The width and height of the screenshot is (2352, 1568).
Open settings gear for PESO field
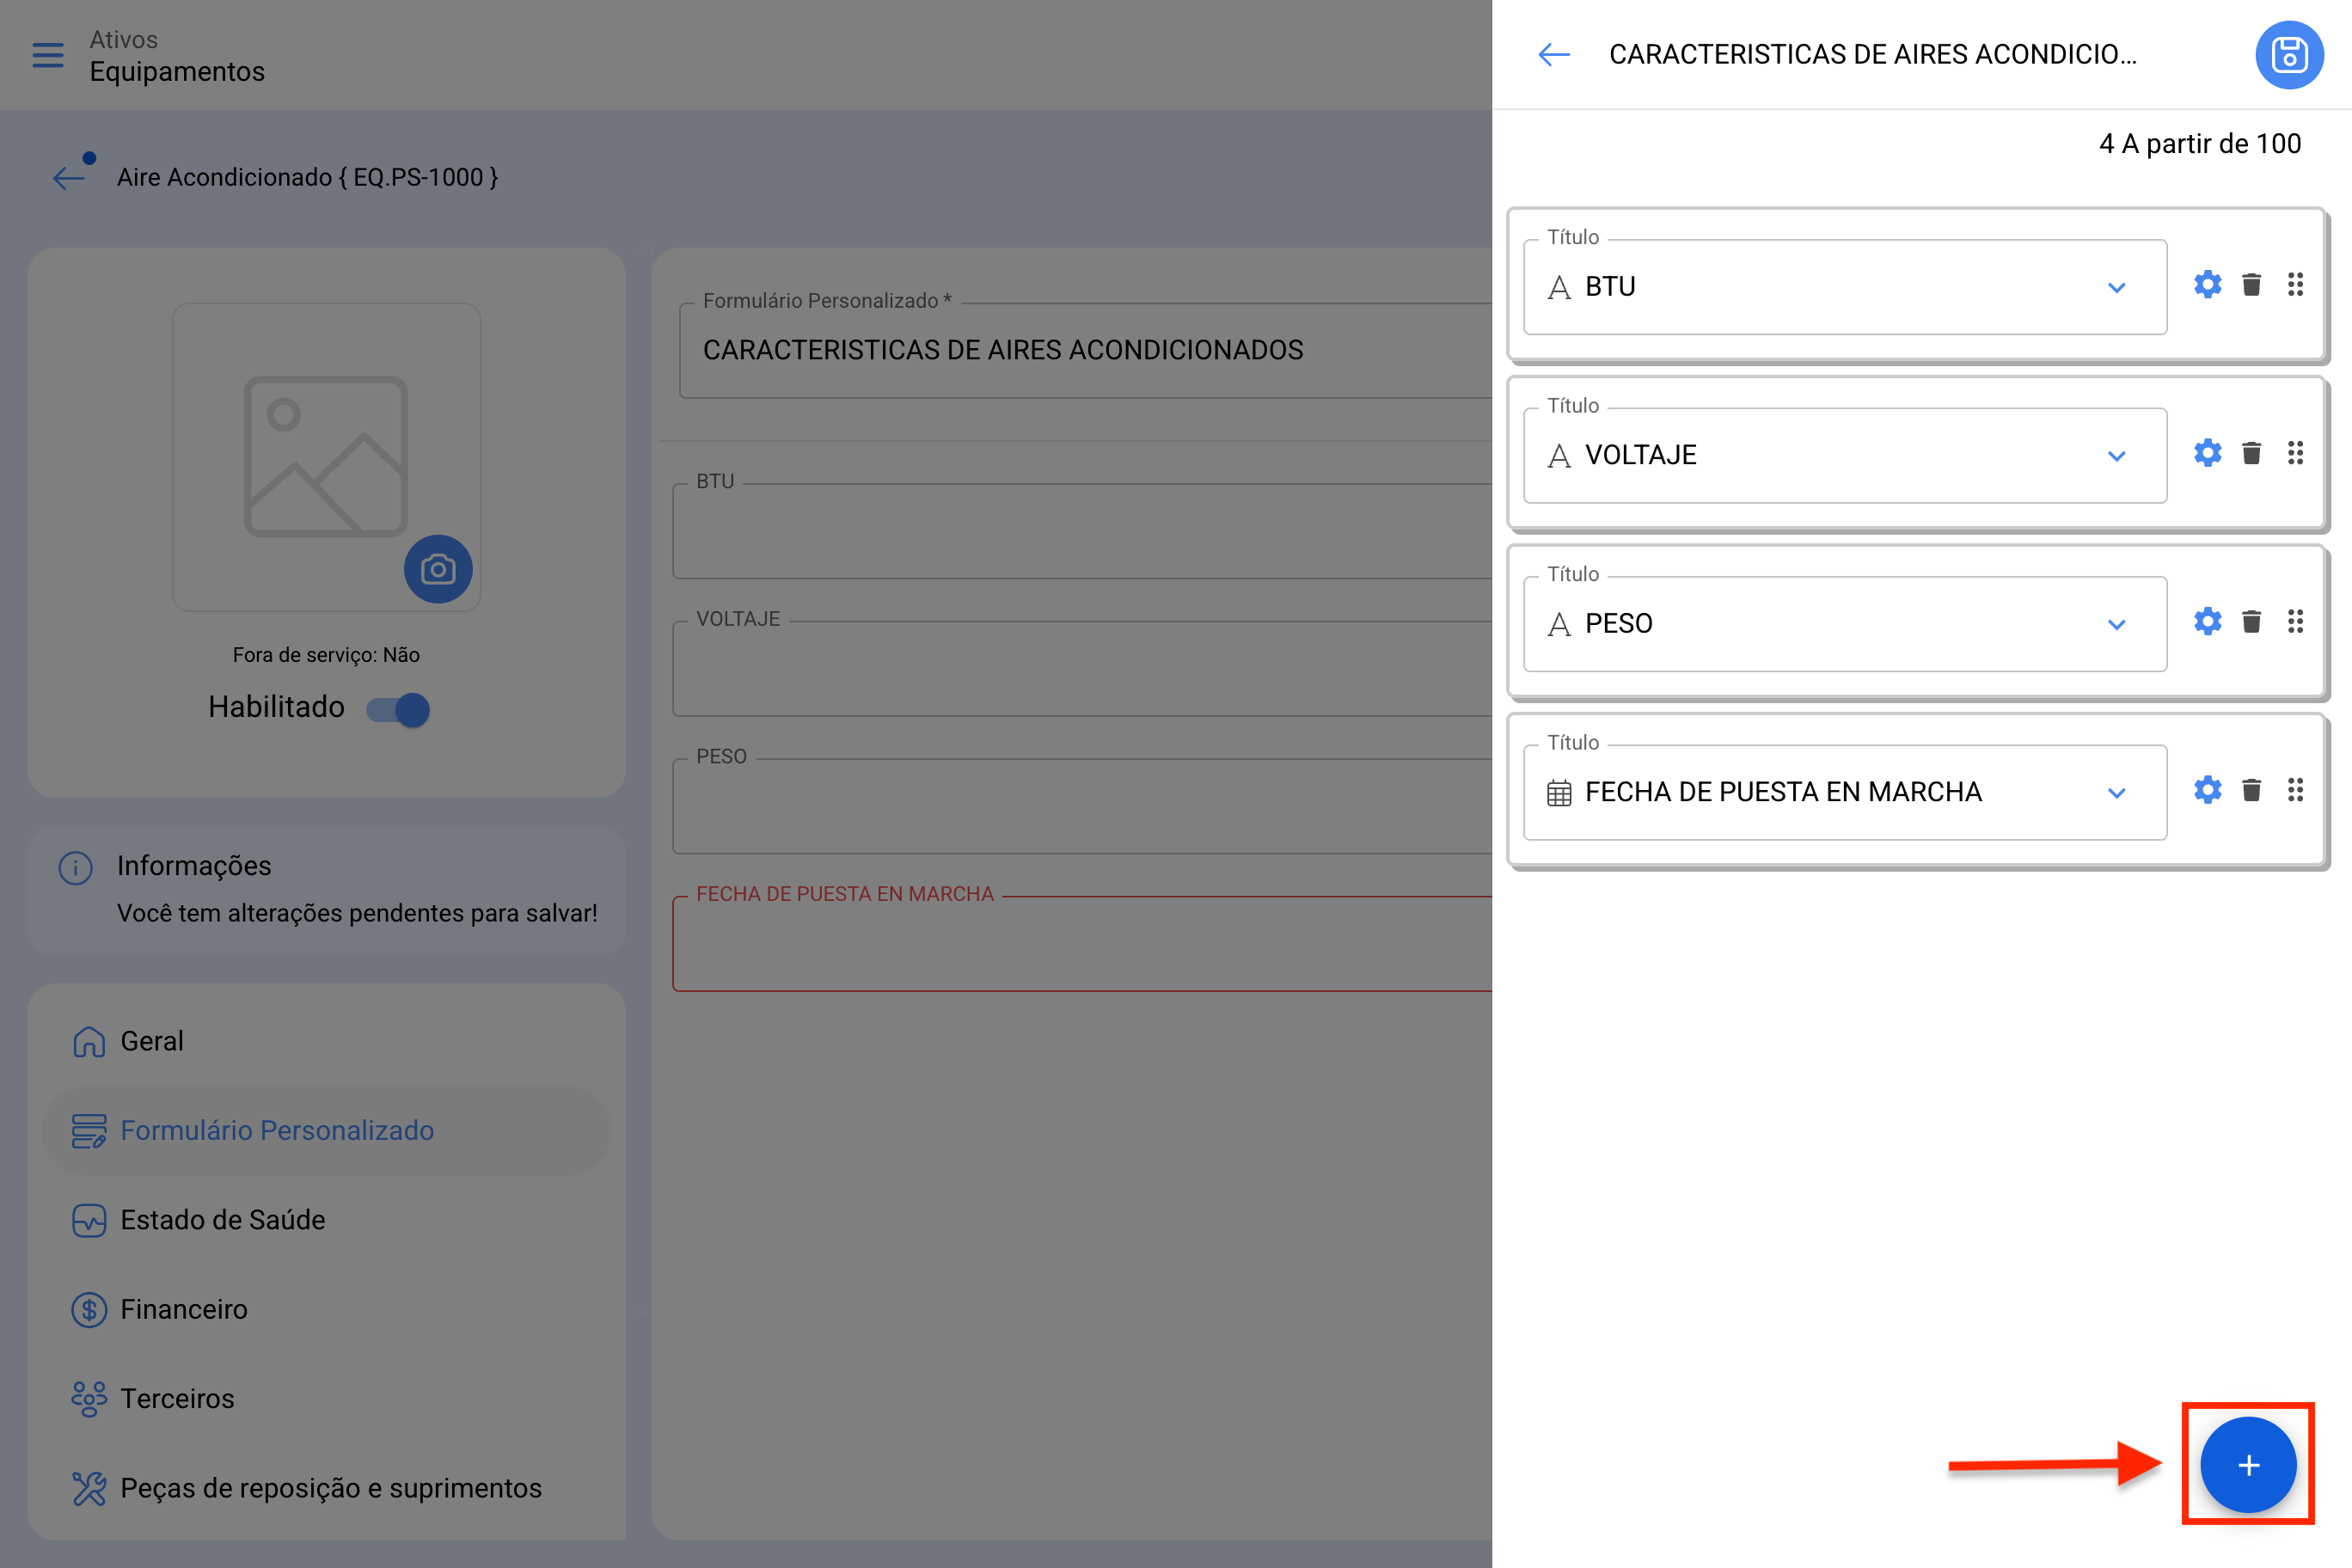coord(2208,622)
